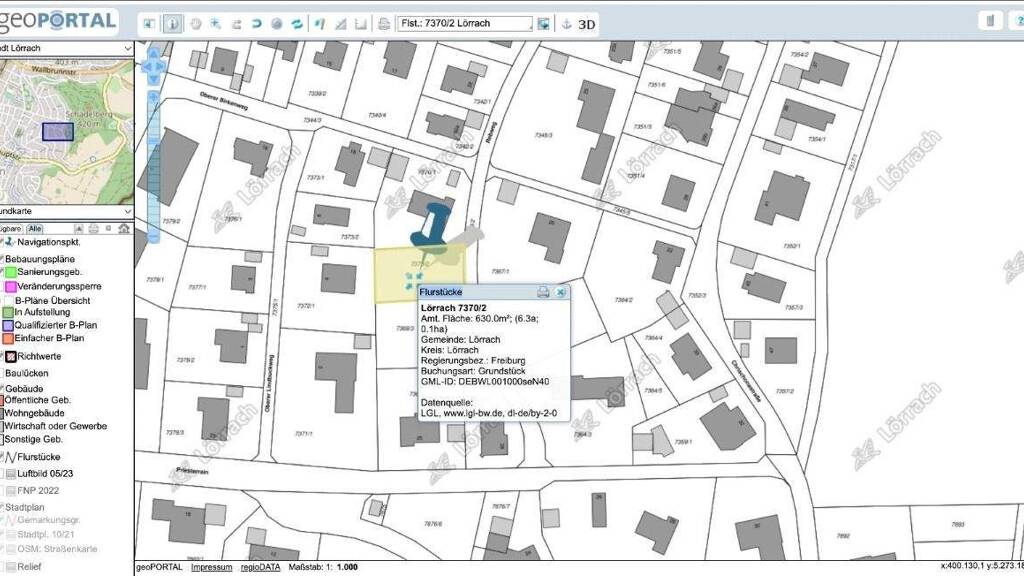
Task: Select the pan hand tool
Action: click(x=195, y=23)
